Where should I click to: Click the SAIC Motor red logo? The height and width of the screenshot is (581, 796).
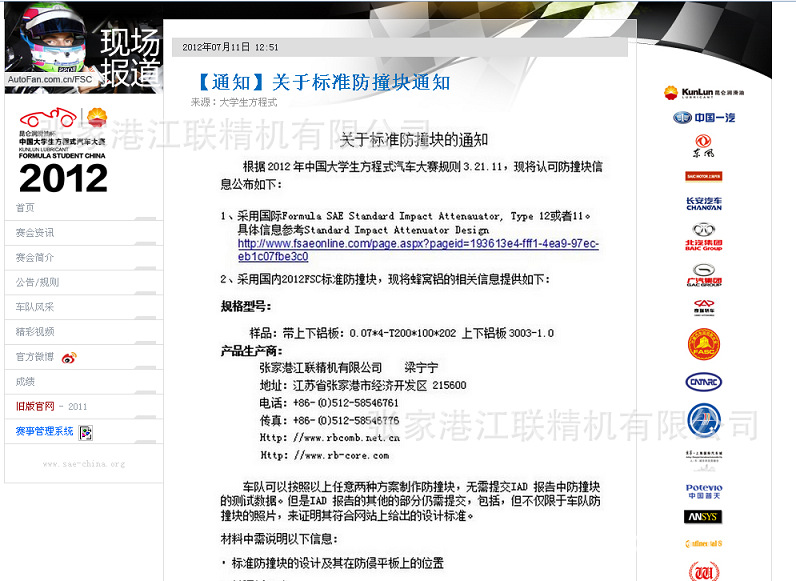[704, 176]
